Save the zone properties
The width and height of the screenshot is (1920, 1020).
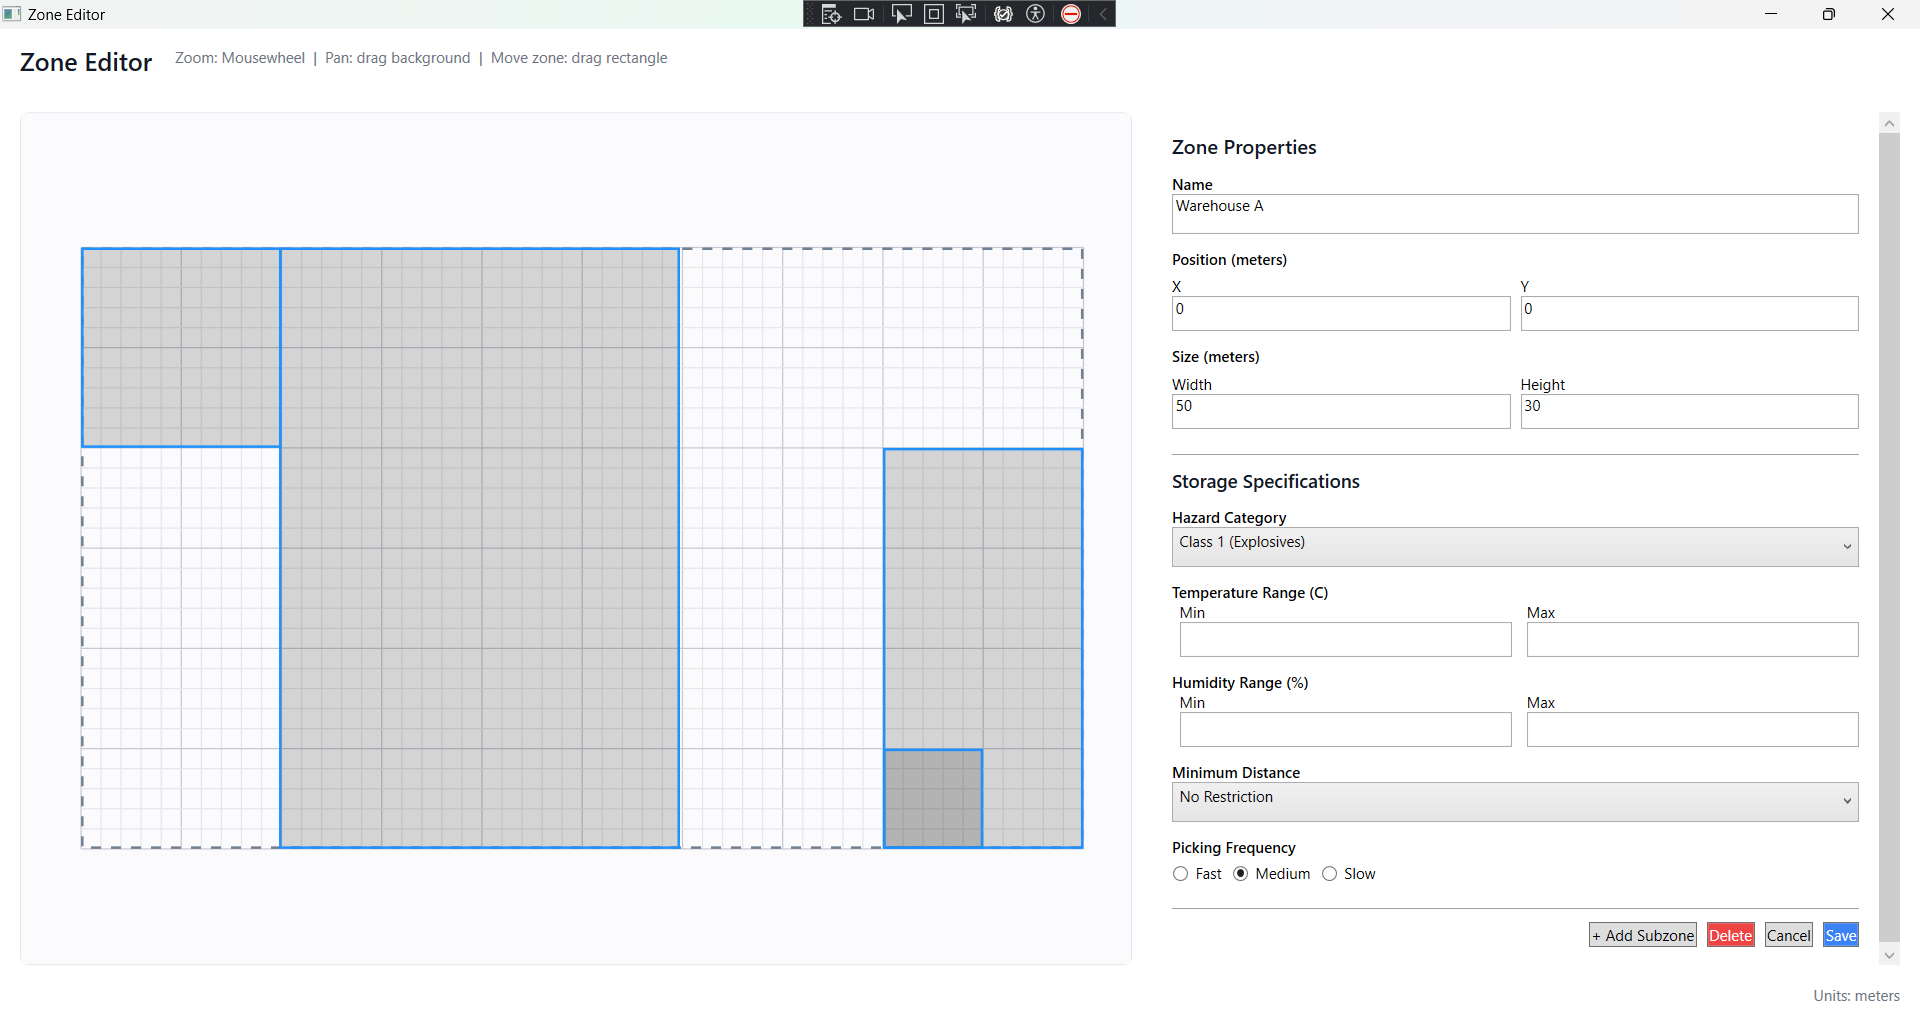(1839, 934)
